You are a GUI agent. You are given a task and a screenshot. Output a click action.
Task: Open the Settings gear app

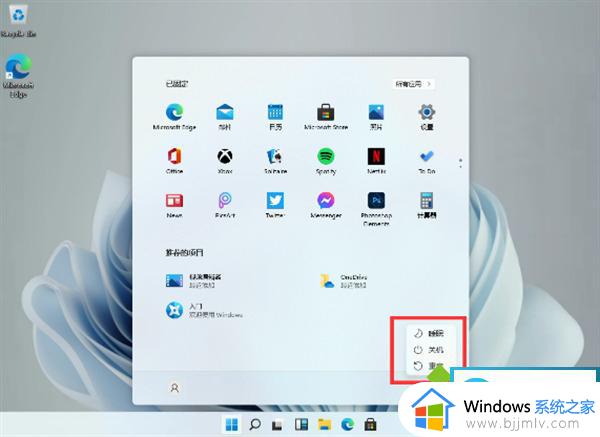[x=427, y=117]
